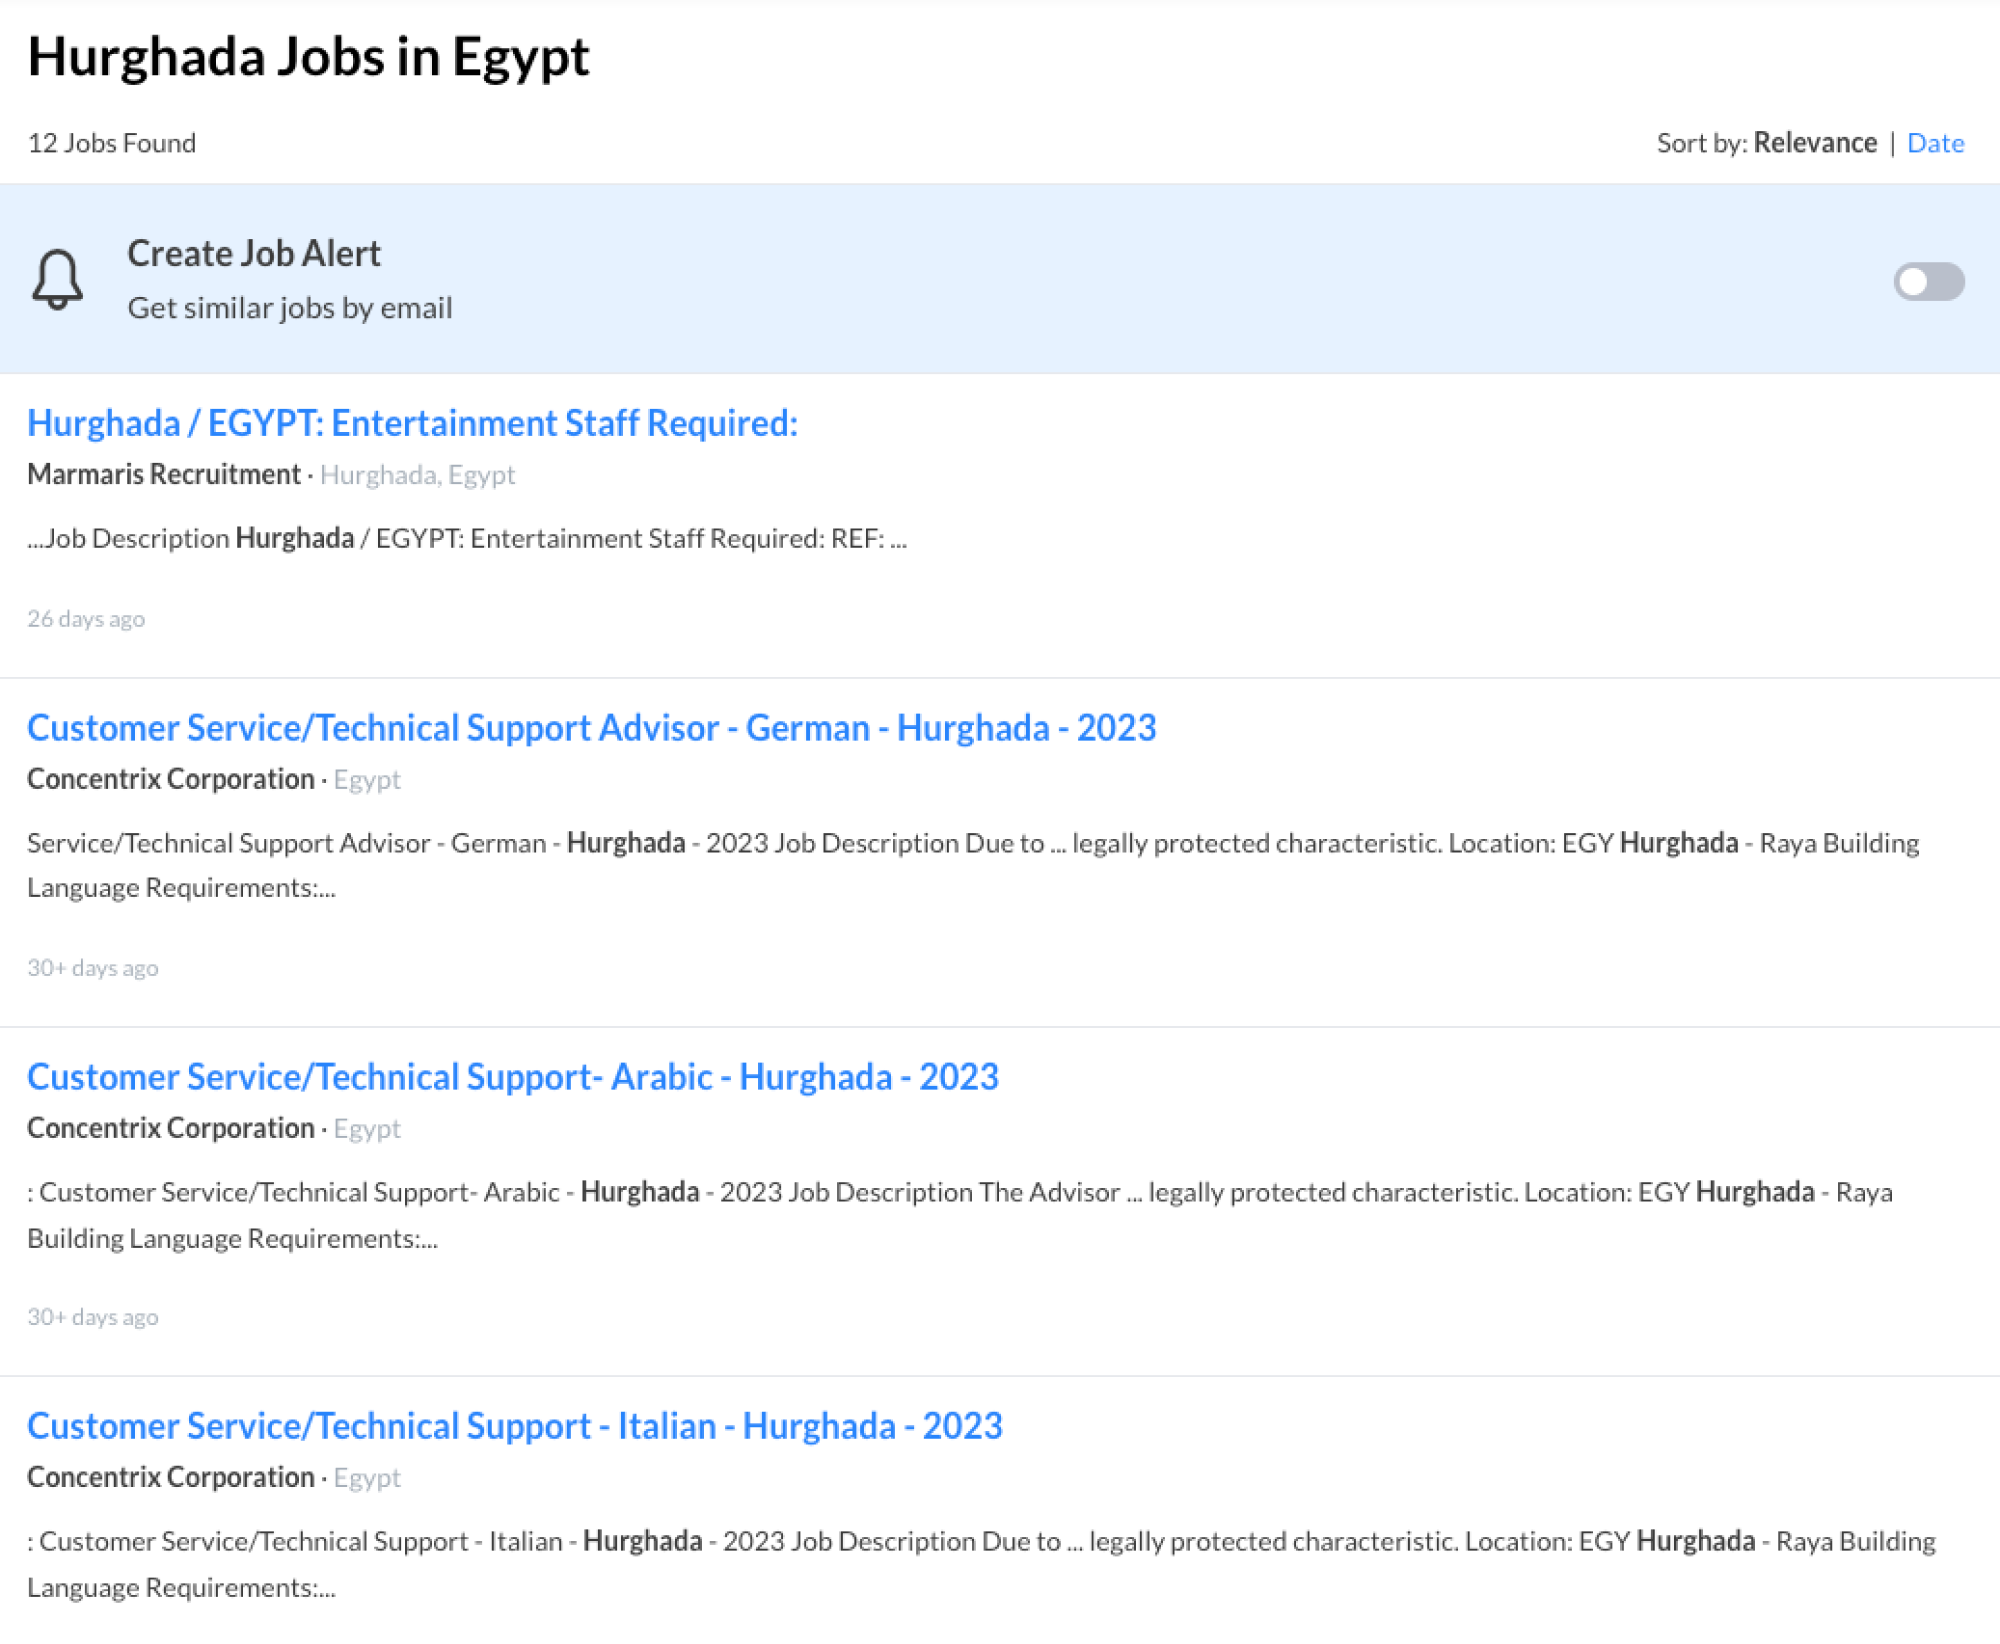Open Arabic Customer Service Hurghada job listing
The height and width of the screenshot is (1644, 2000).
point(512,1077)
